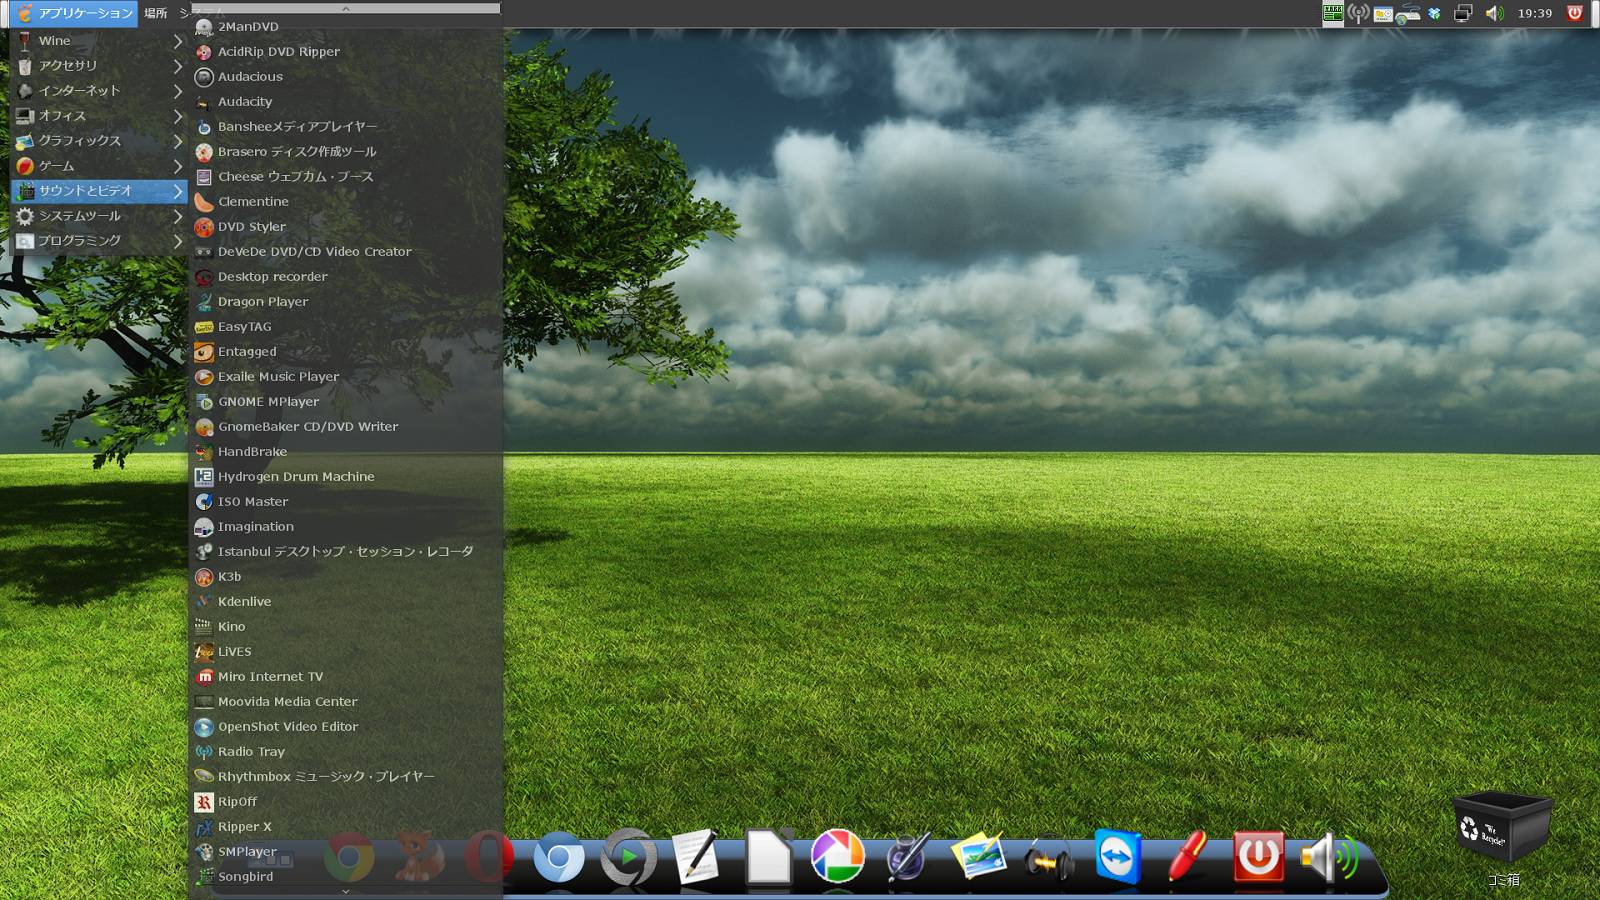Launch Chromium from the dock
The width and height of the screenshot is (1600, 900).
pos(558,857)
